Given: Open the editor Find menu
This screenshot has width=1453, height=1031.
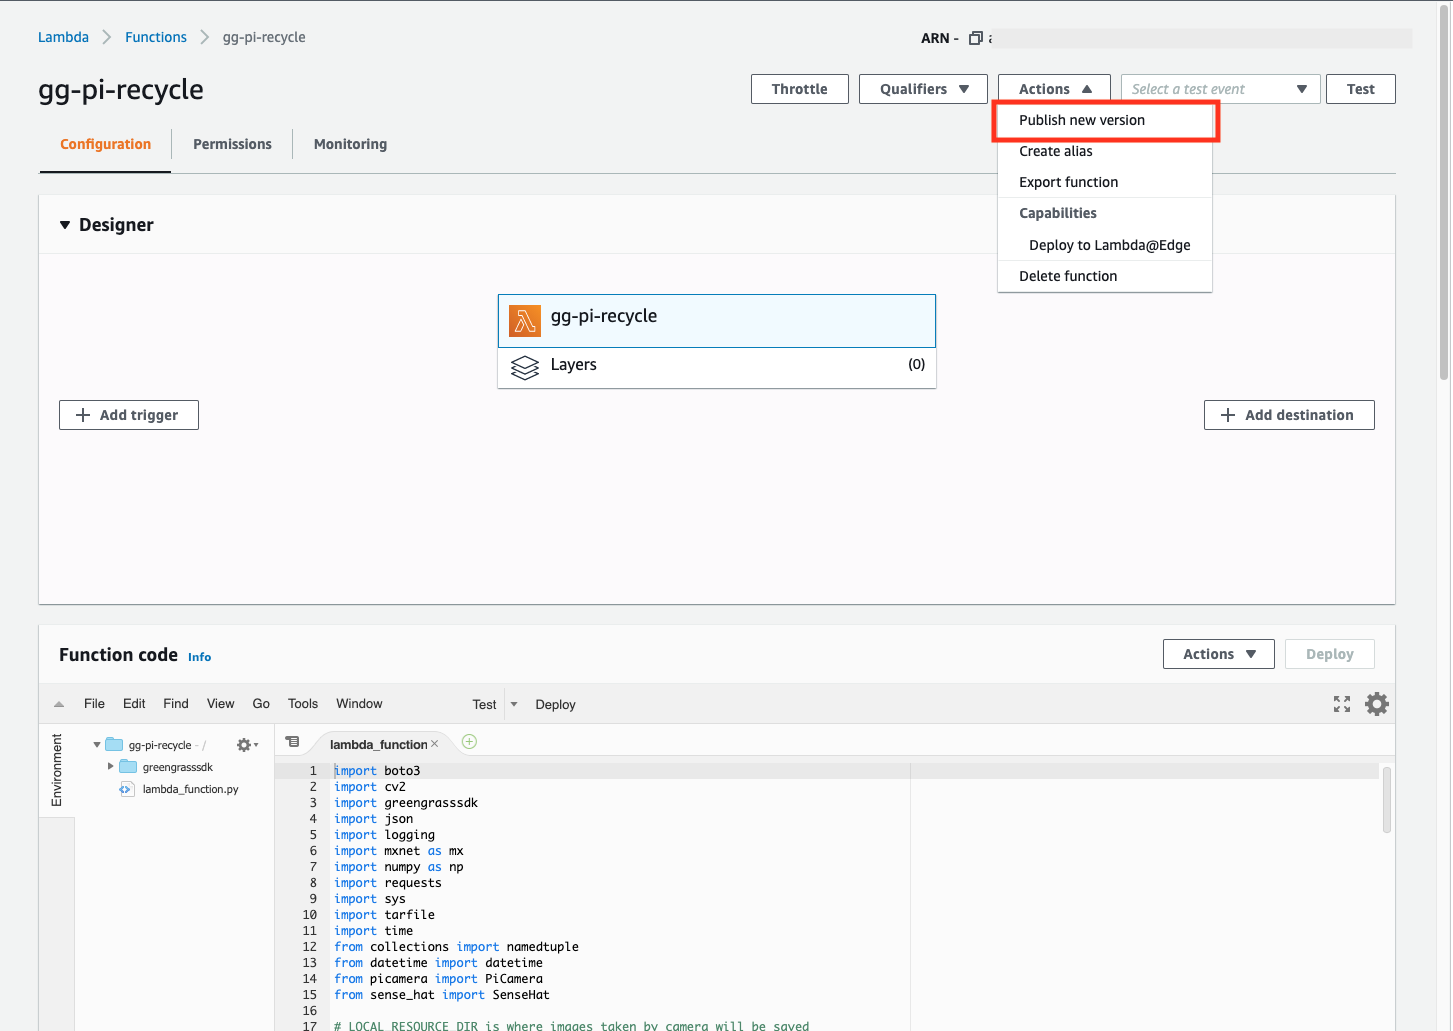Looking at the screenshot, I should [x=176, y=704].
